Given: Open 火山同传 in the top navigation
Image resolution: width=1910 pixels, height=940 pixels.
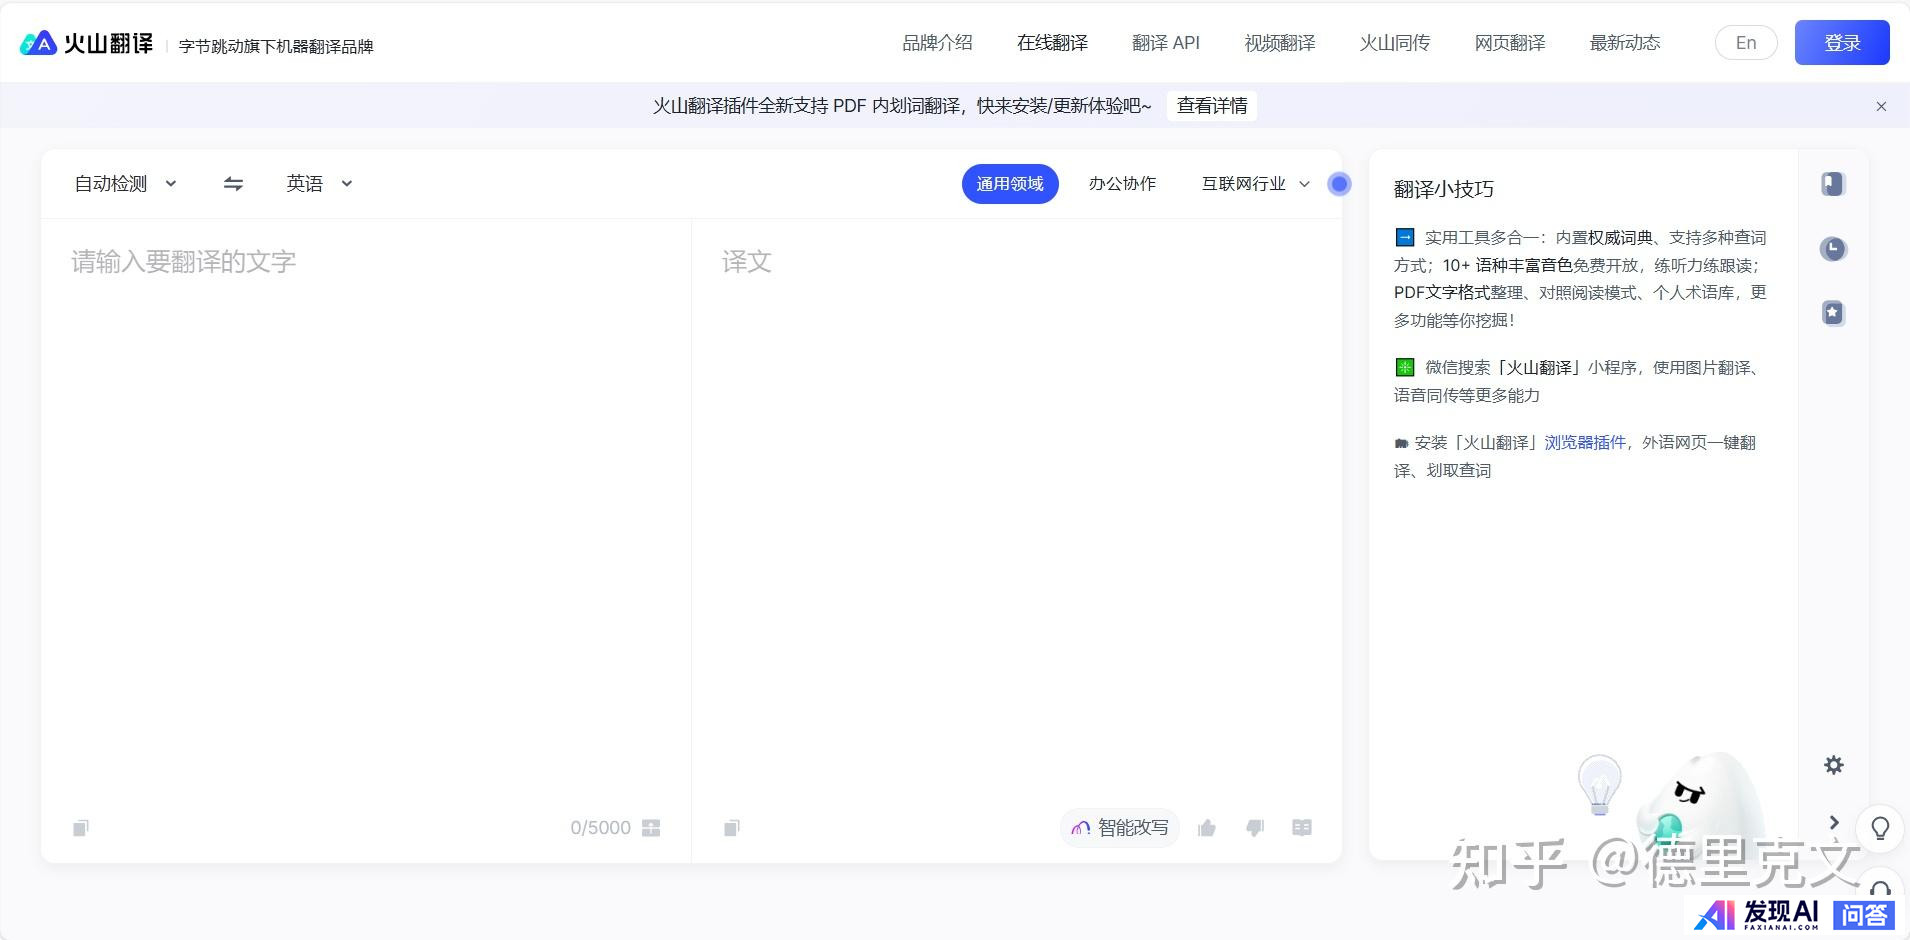Looking at the screenshot, I should (x=1395, y=43).
